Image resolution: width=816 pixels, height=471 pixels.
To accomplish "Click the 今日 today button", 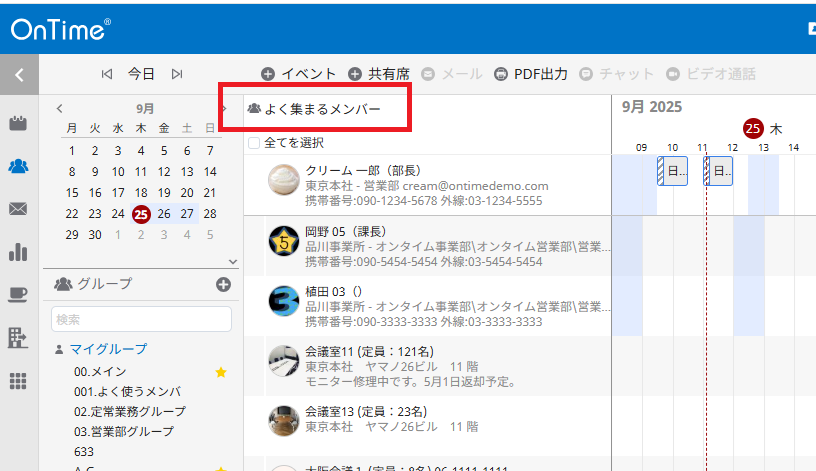I will [141, 74].
